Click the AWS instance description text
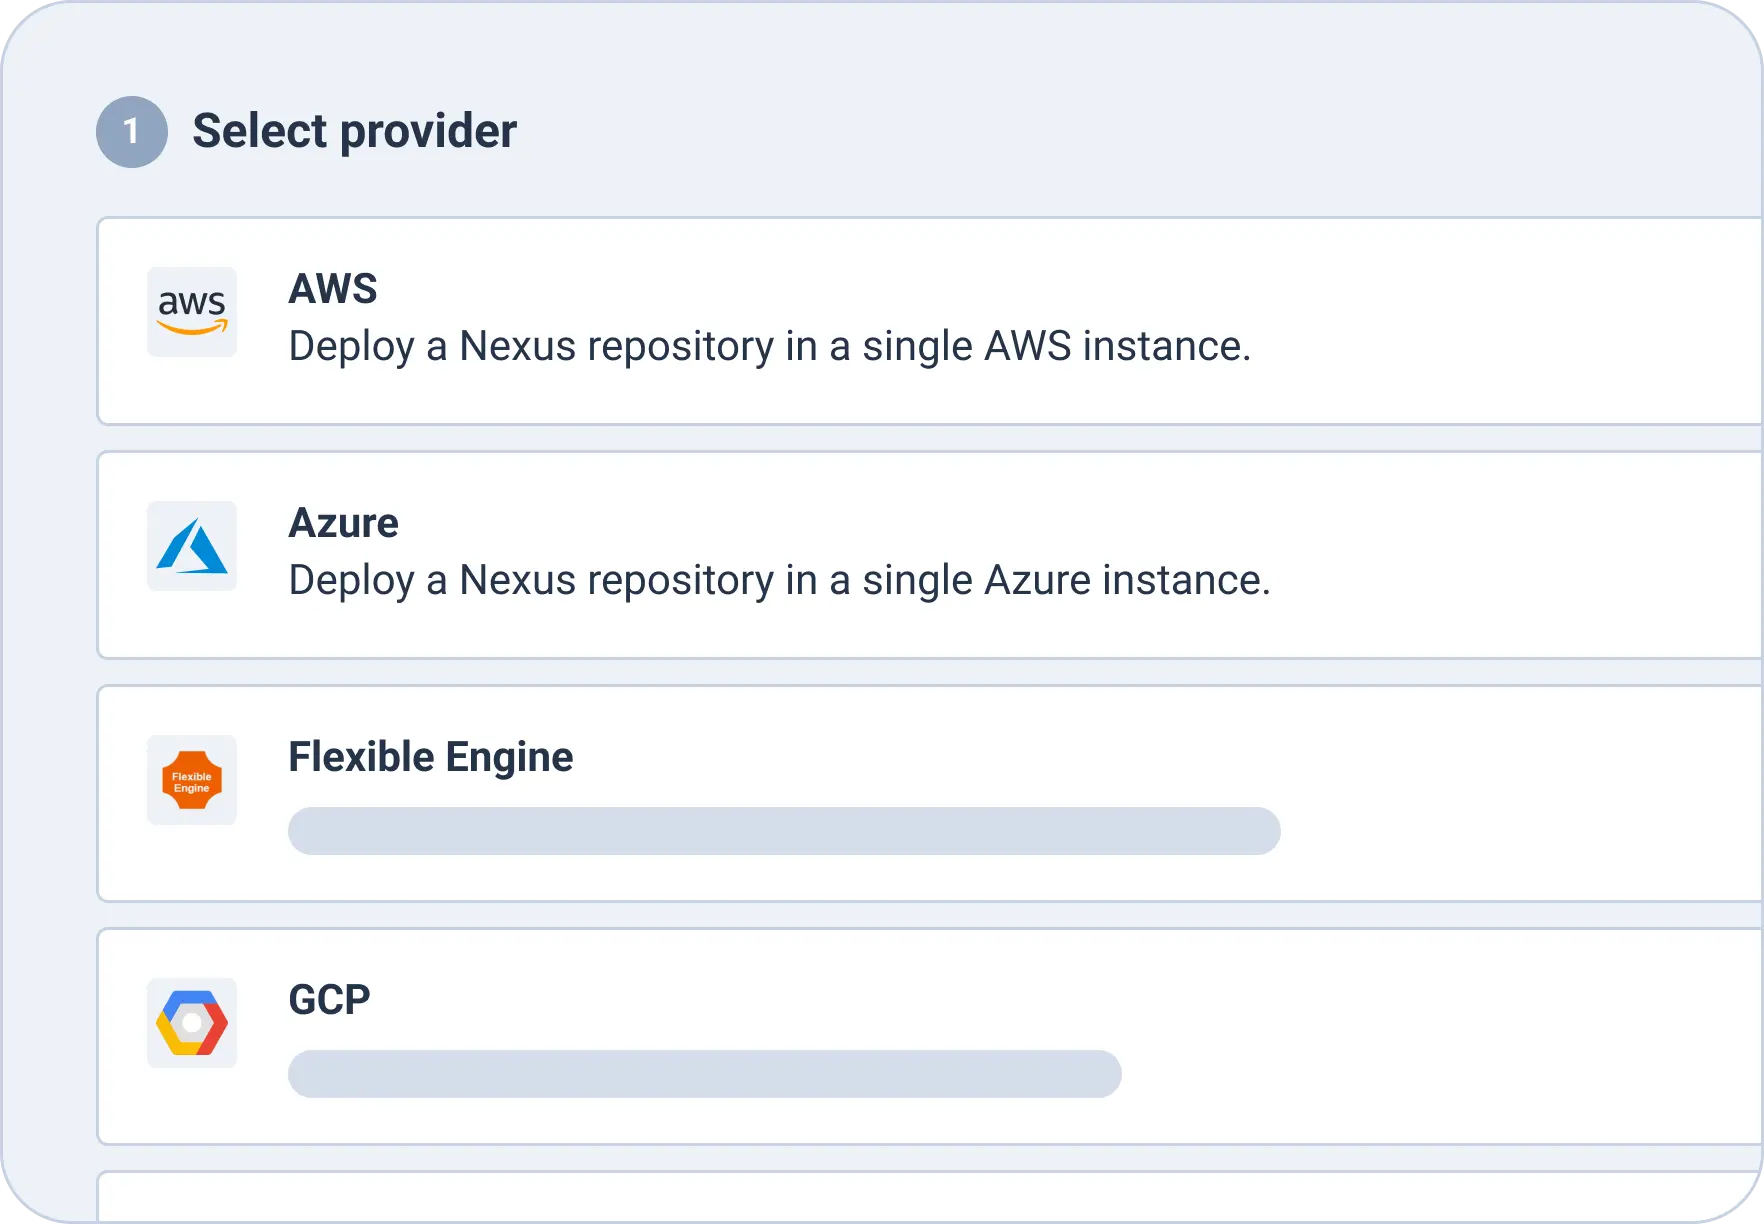Viewport: 1764px width, 1224px height. coord(769,346)
